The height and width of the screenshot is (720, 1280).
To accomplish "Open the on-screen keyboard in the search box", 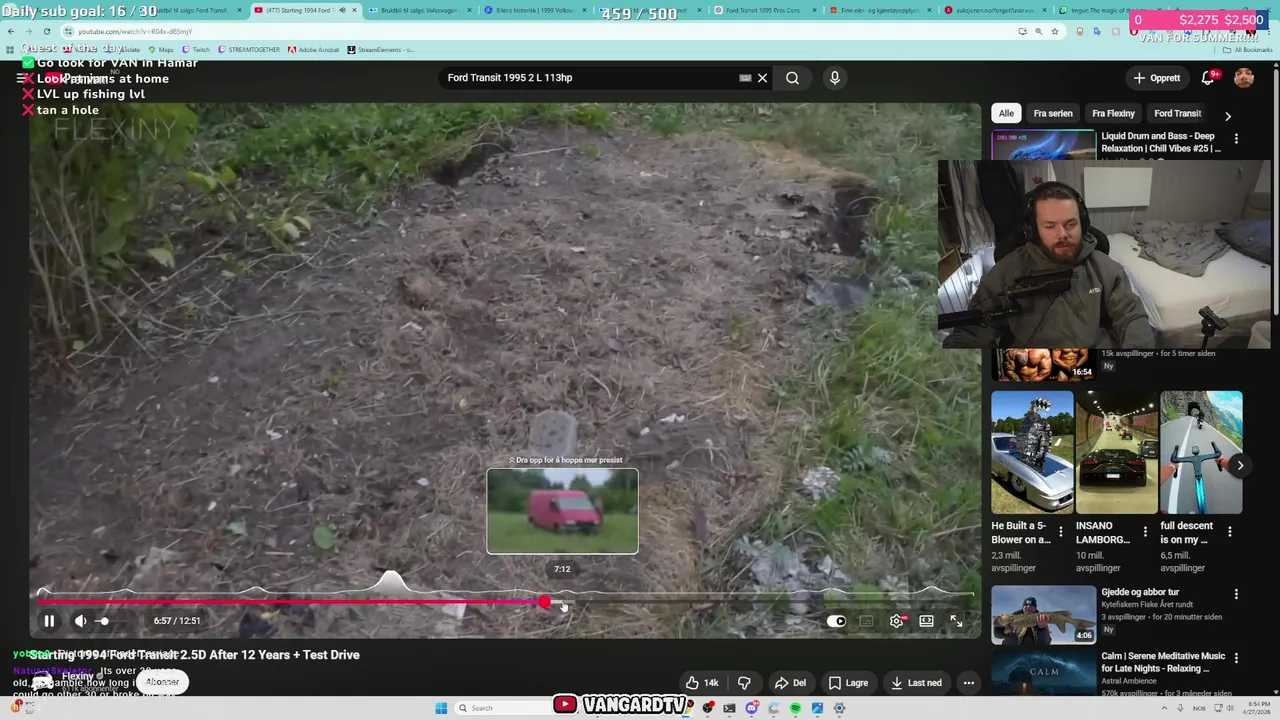I will (x=745, y=78).
